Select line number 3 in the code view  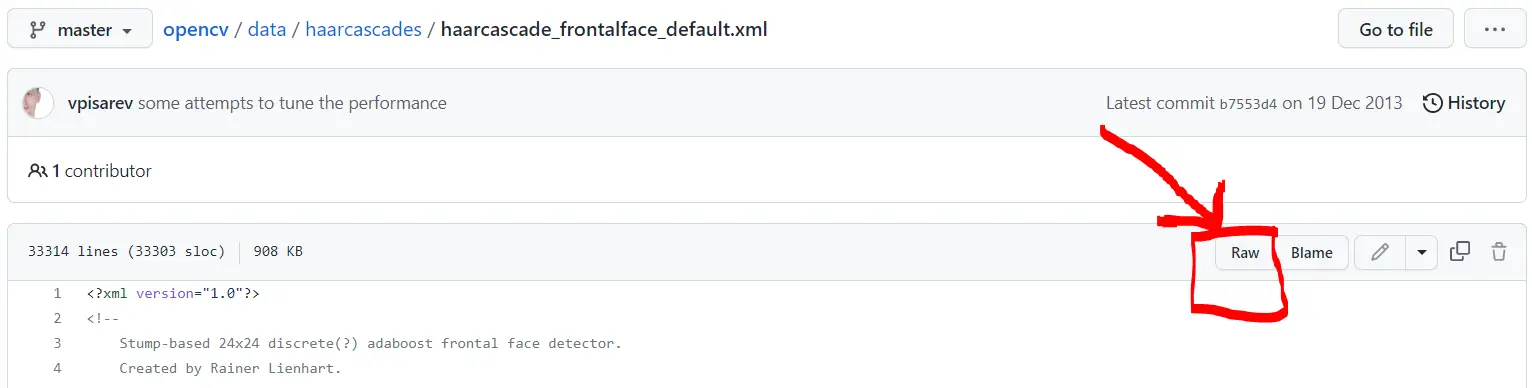(x=58, y=344)
